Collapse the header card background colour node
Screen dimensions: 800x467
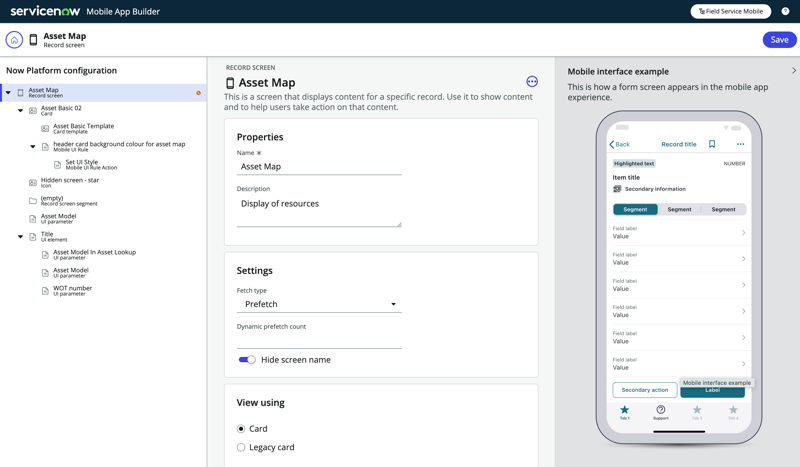click(x=33, y=147)
